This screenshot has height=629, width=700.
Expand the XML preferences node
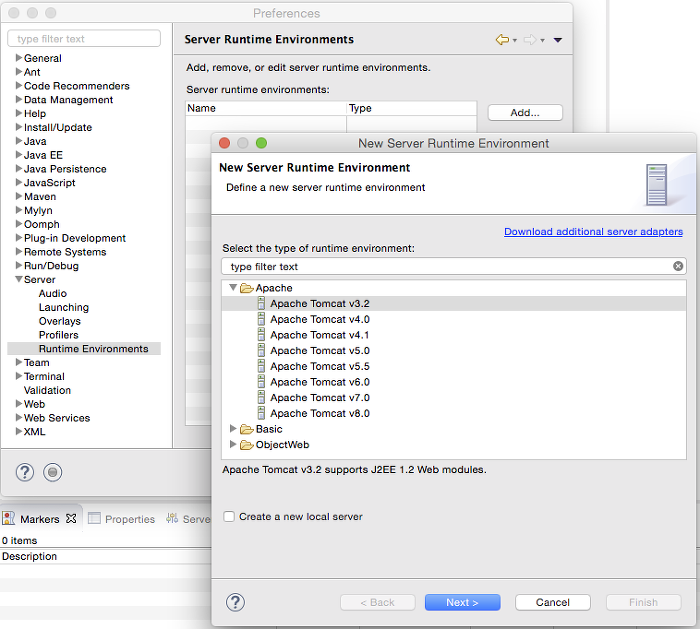pos(19,431)
